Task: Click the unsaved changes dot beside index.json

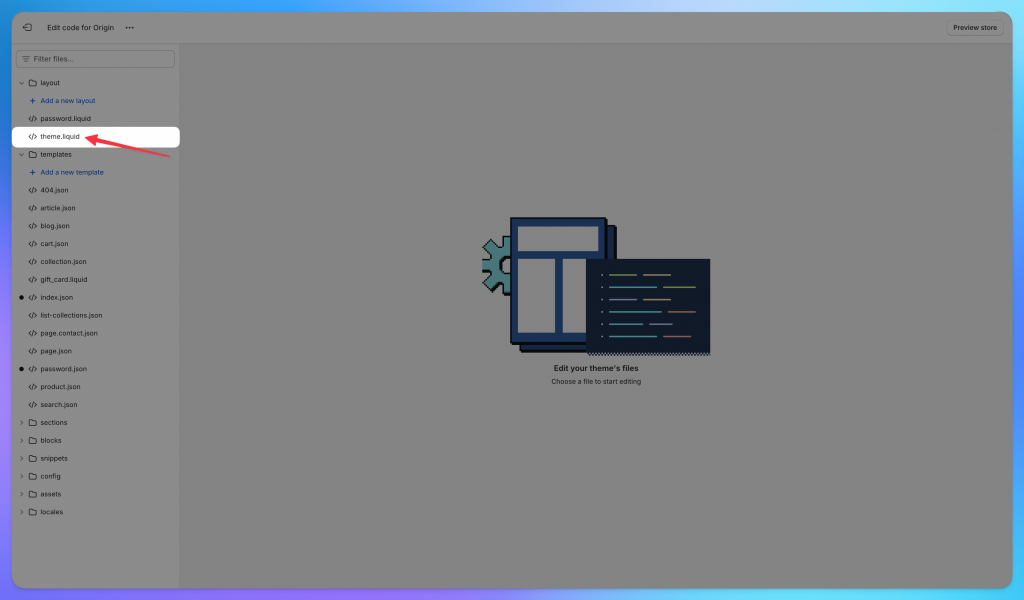Action: 20,297
